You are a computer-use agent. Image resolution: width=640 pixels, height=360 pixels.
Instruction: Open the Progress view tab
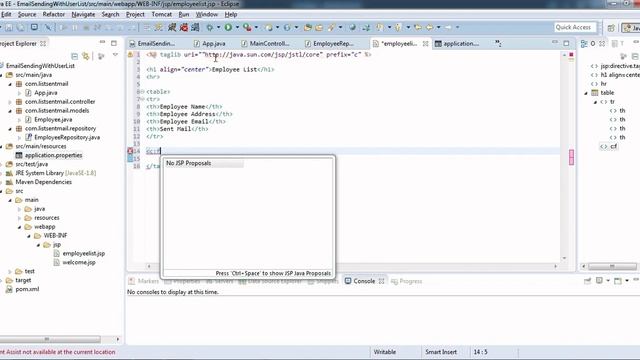tap(407, 281)
